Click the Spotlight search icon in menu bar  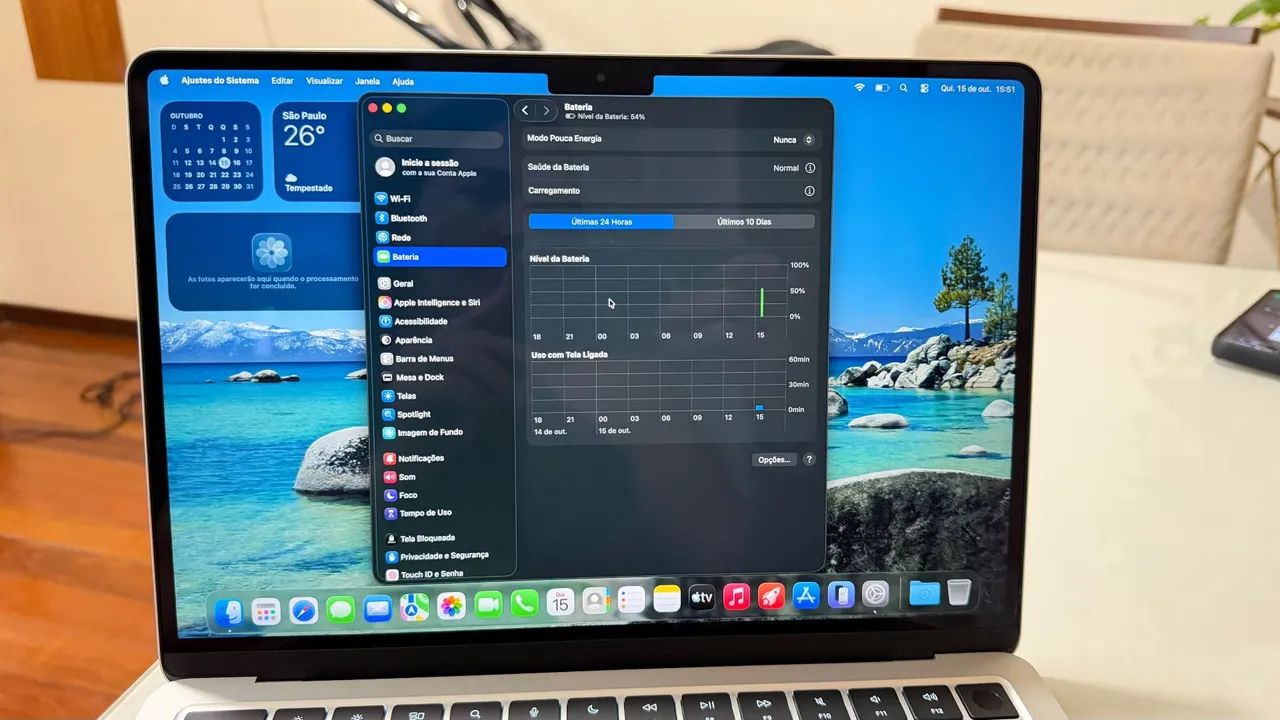[x=903, y=88]
